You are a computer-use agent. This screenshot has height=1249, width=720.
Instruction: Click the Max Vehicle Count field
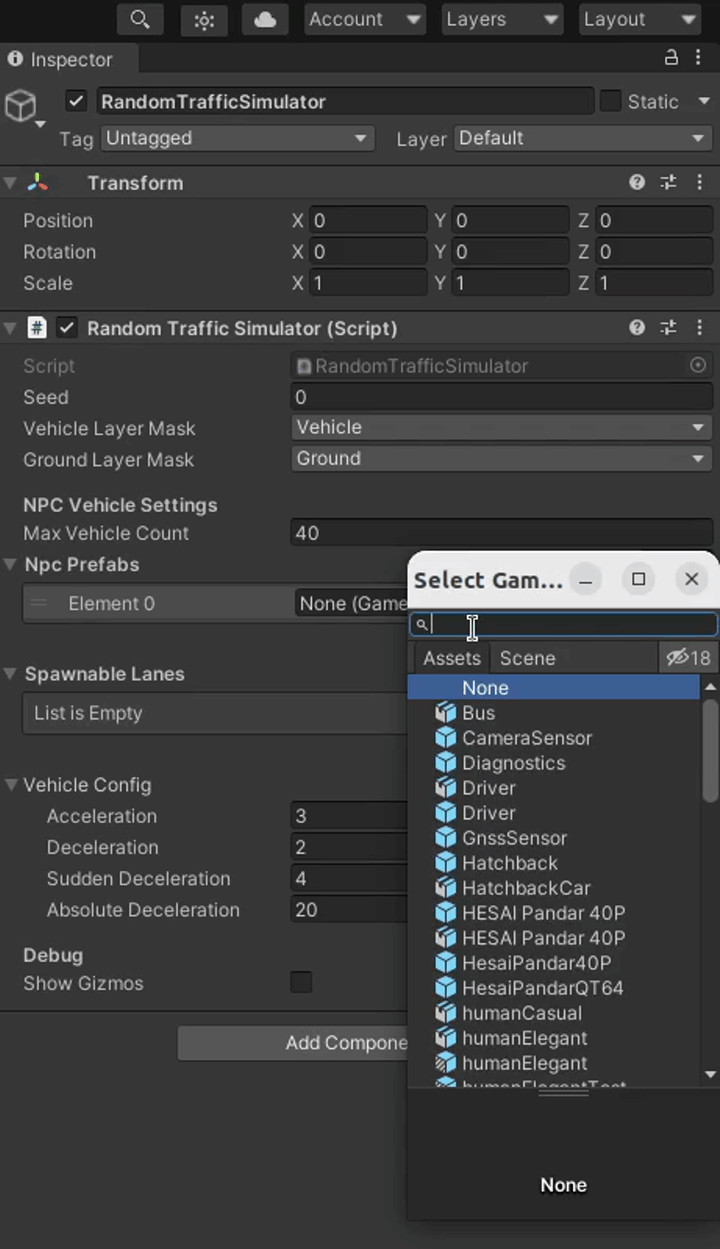502,533
